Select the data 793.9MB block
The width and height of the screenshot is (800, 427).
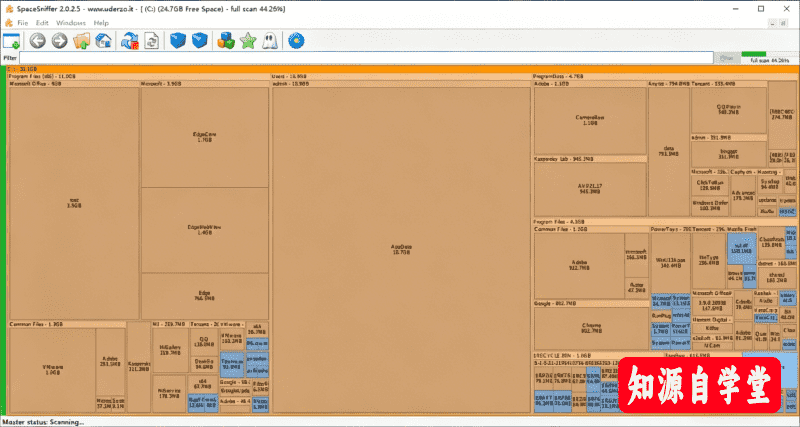coord(669,151)
